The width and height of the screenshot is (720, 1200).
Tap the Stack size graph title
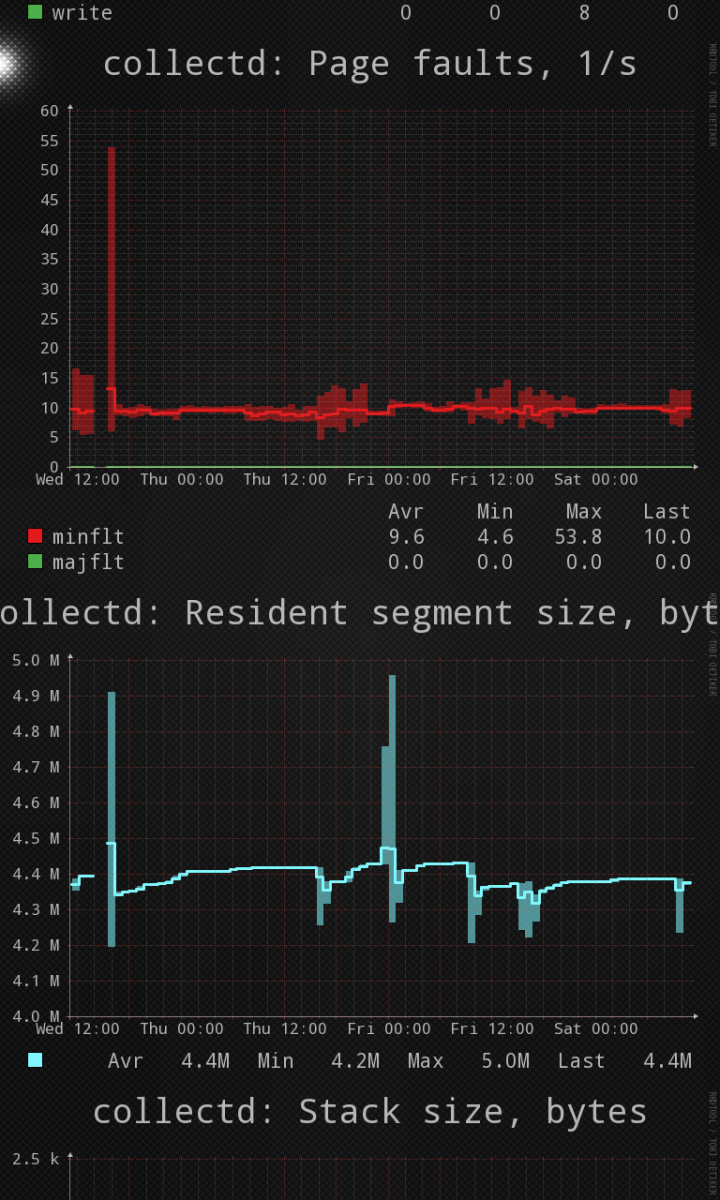point(370,1111)
